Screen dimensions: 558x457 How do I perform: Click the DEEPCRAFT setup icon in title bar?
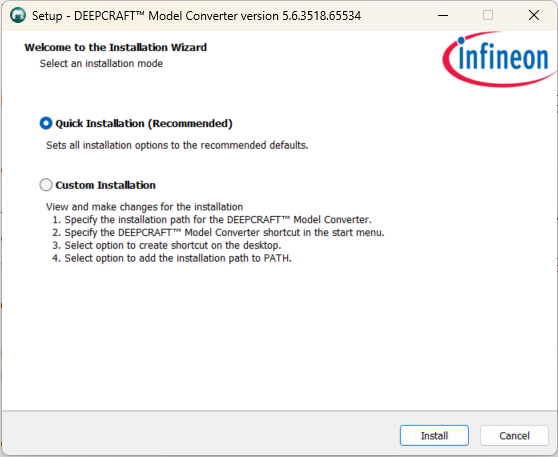(18, 15)
